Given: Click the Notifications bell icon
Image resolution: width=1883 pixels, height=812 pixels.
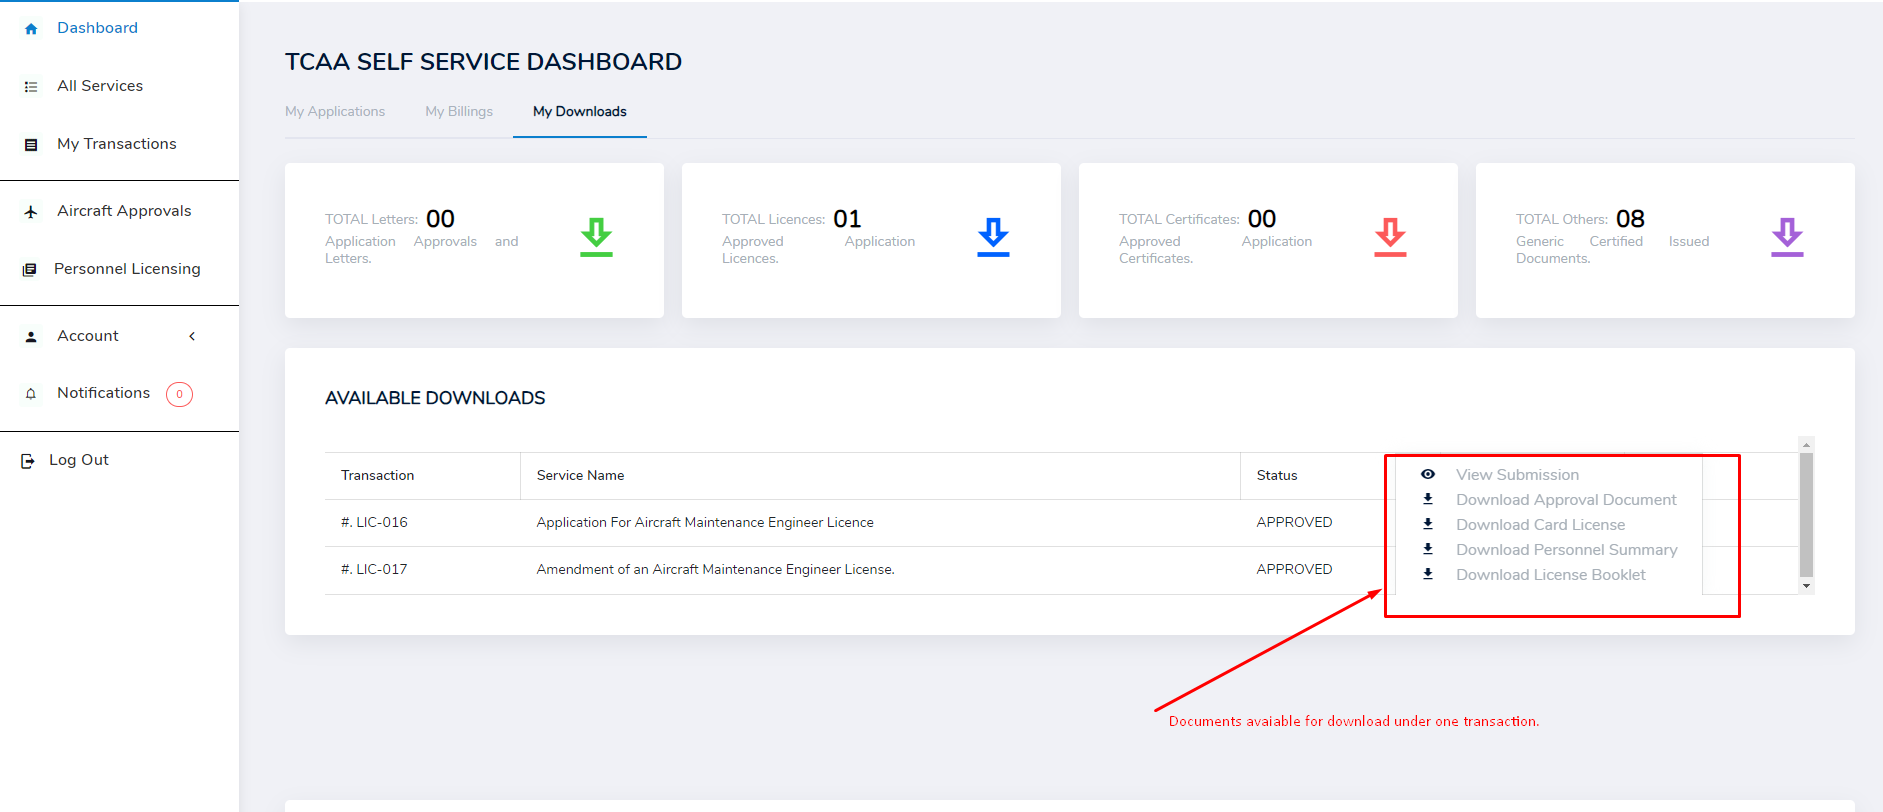Looking at the screenshot, I should (x=31, y=394).
